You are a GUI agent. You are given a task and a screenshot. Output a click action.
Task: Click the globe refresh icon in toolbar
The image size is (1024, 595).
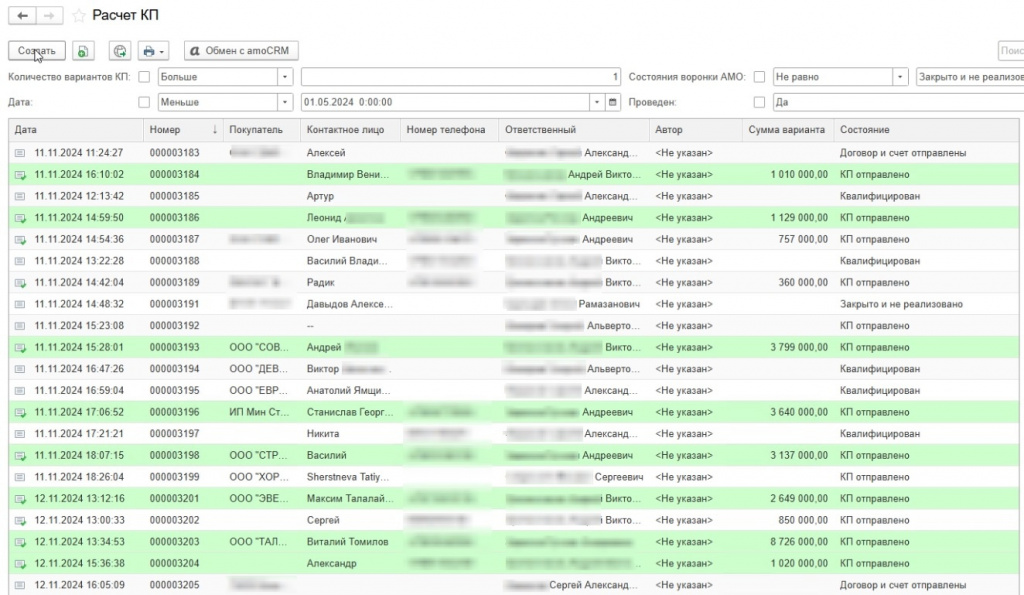[x=120, y=51]
